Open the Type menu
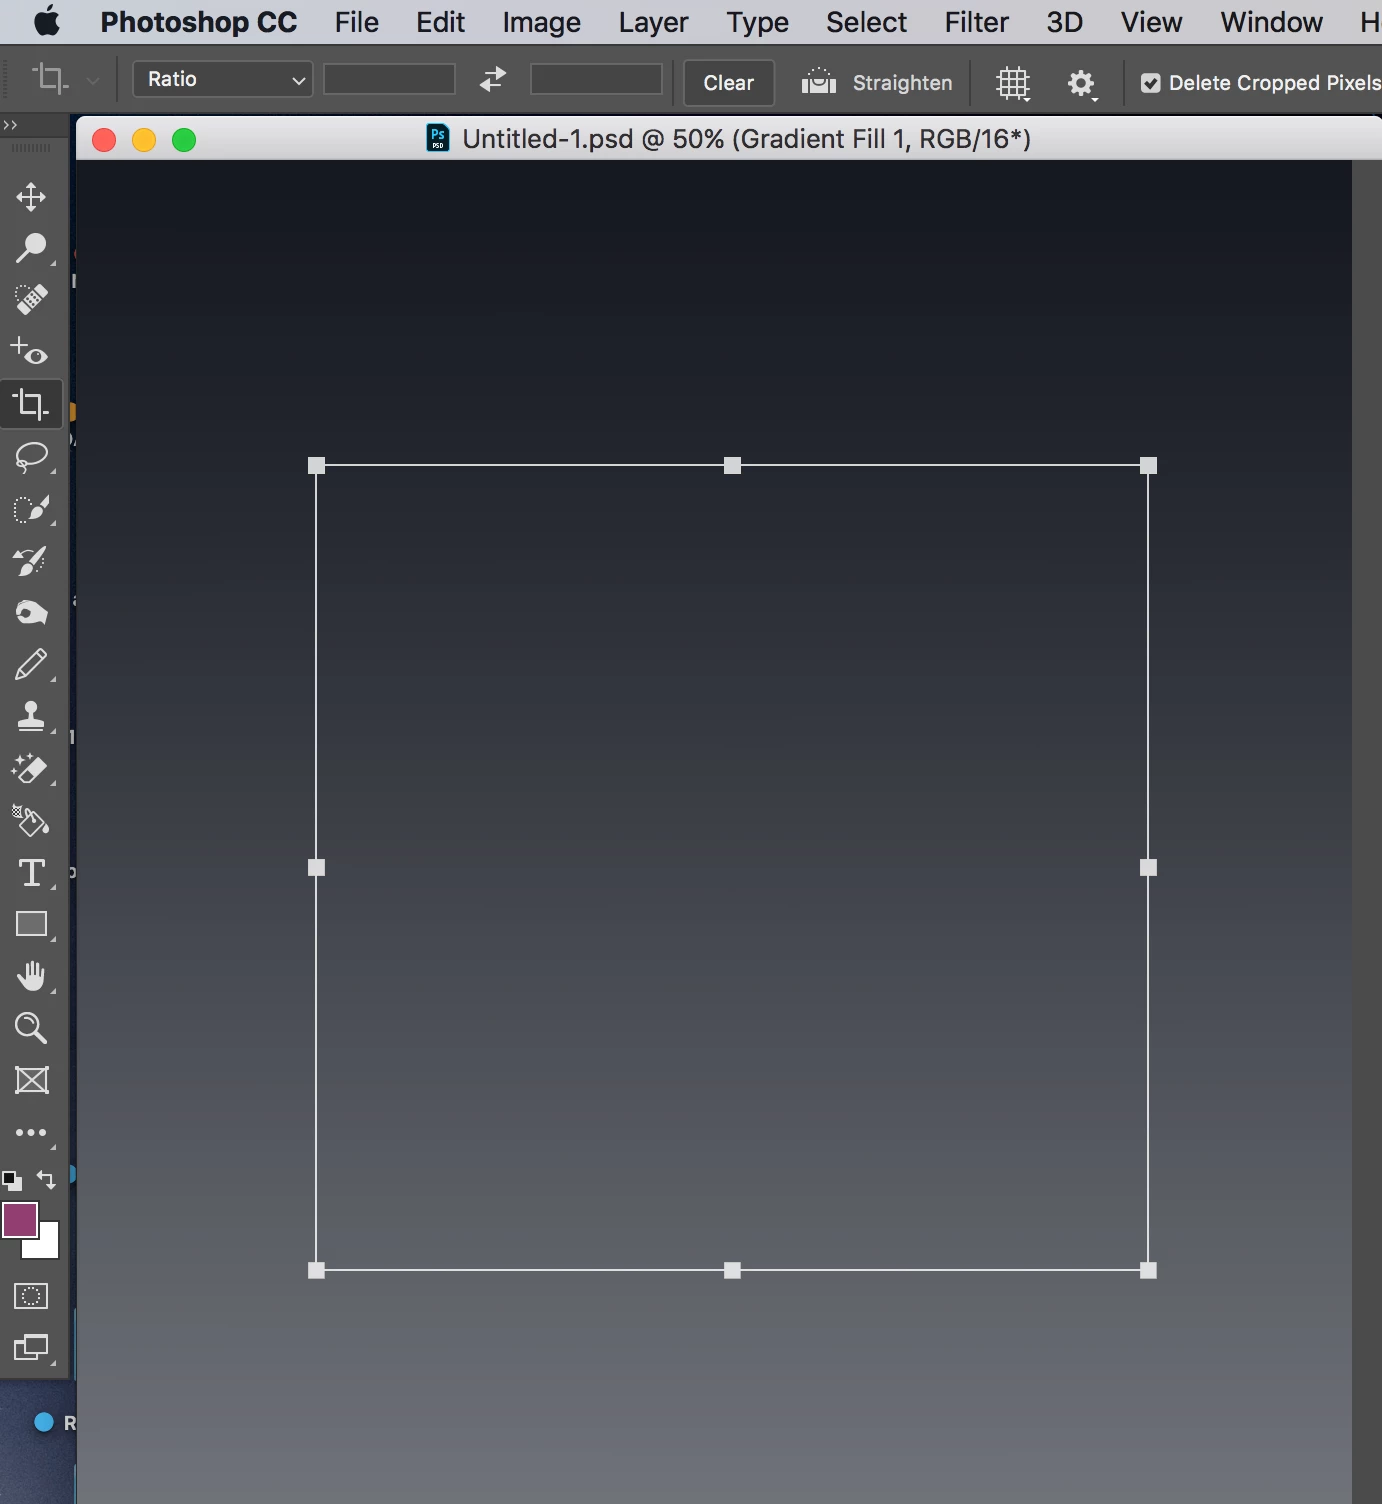The image size is (1382, 1504). 757,22
